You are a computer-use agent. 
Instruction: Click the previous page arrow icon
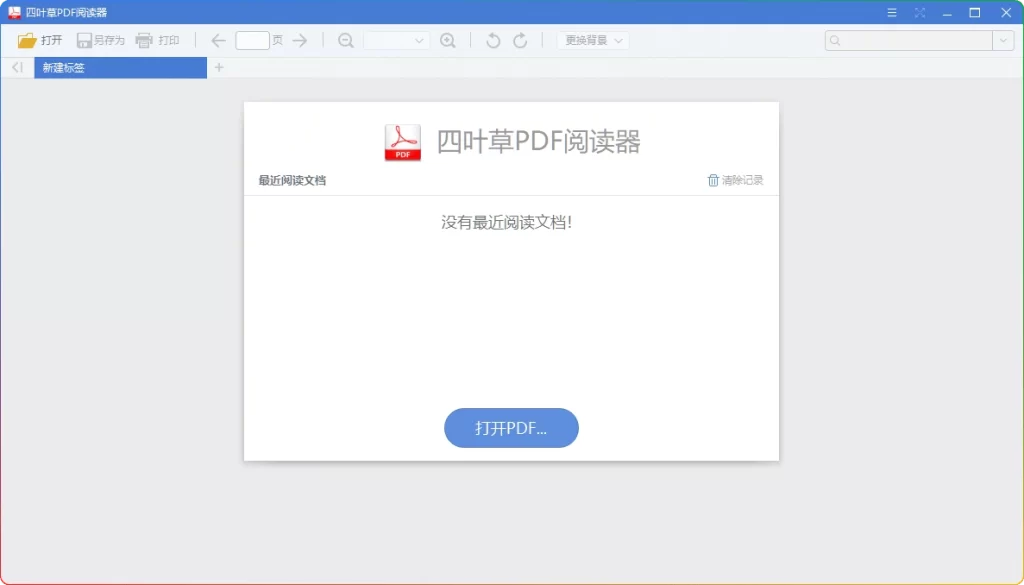coord(217,40)
